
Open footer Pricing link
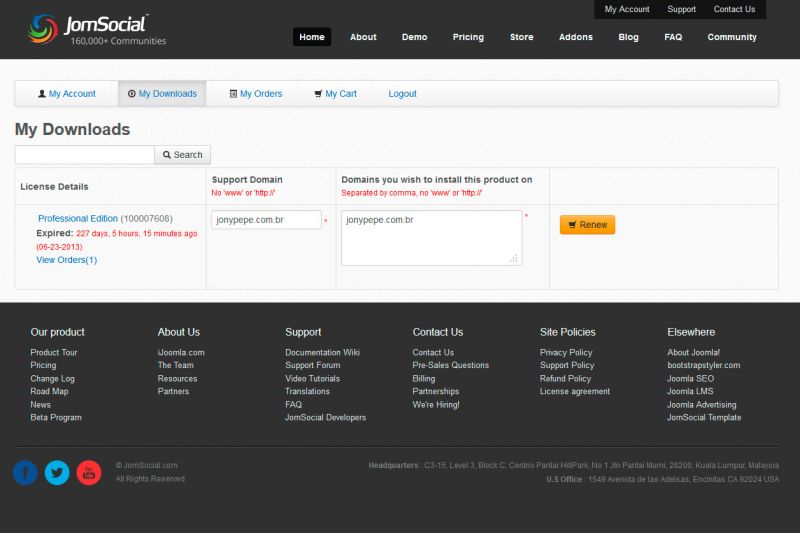click(43, 365)
